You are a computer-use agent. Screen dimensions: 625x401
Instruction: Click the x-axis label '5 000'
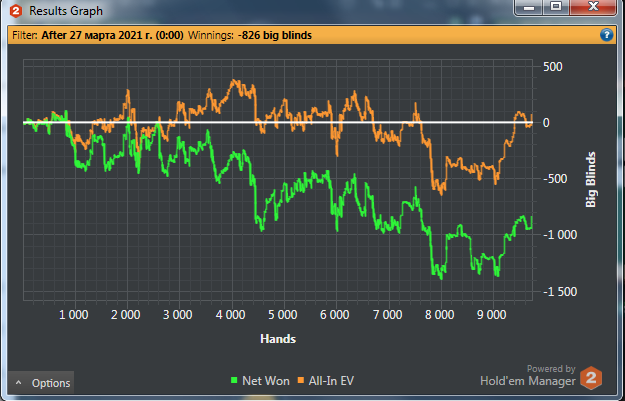(x=283, y=315)
